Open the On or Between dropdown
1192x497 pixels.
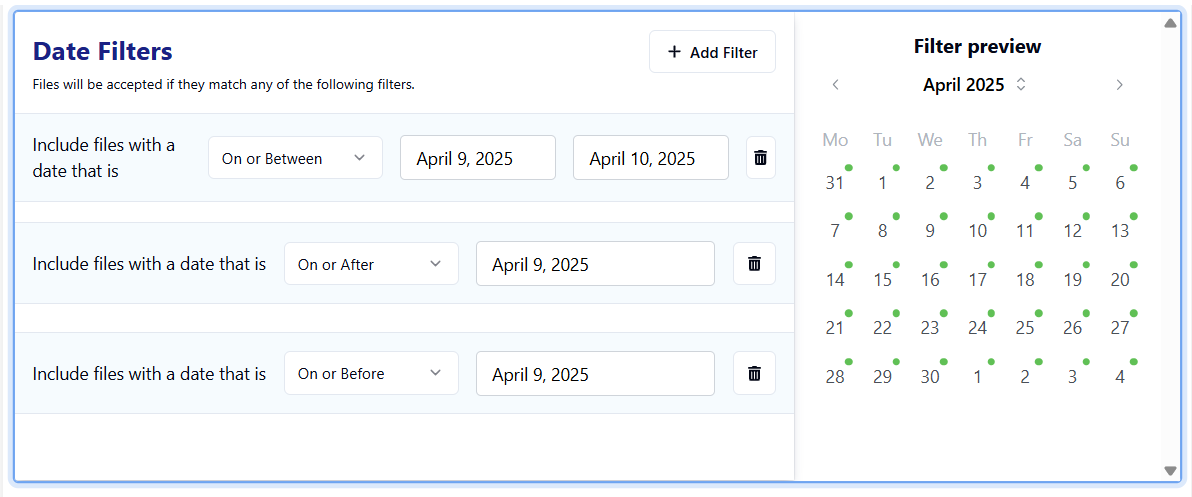pos(295,158)
